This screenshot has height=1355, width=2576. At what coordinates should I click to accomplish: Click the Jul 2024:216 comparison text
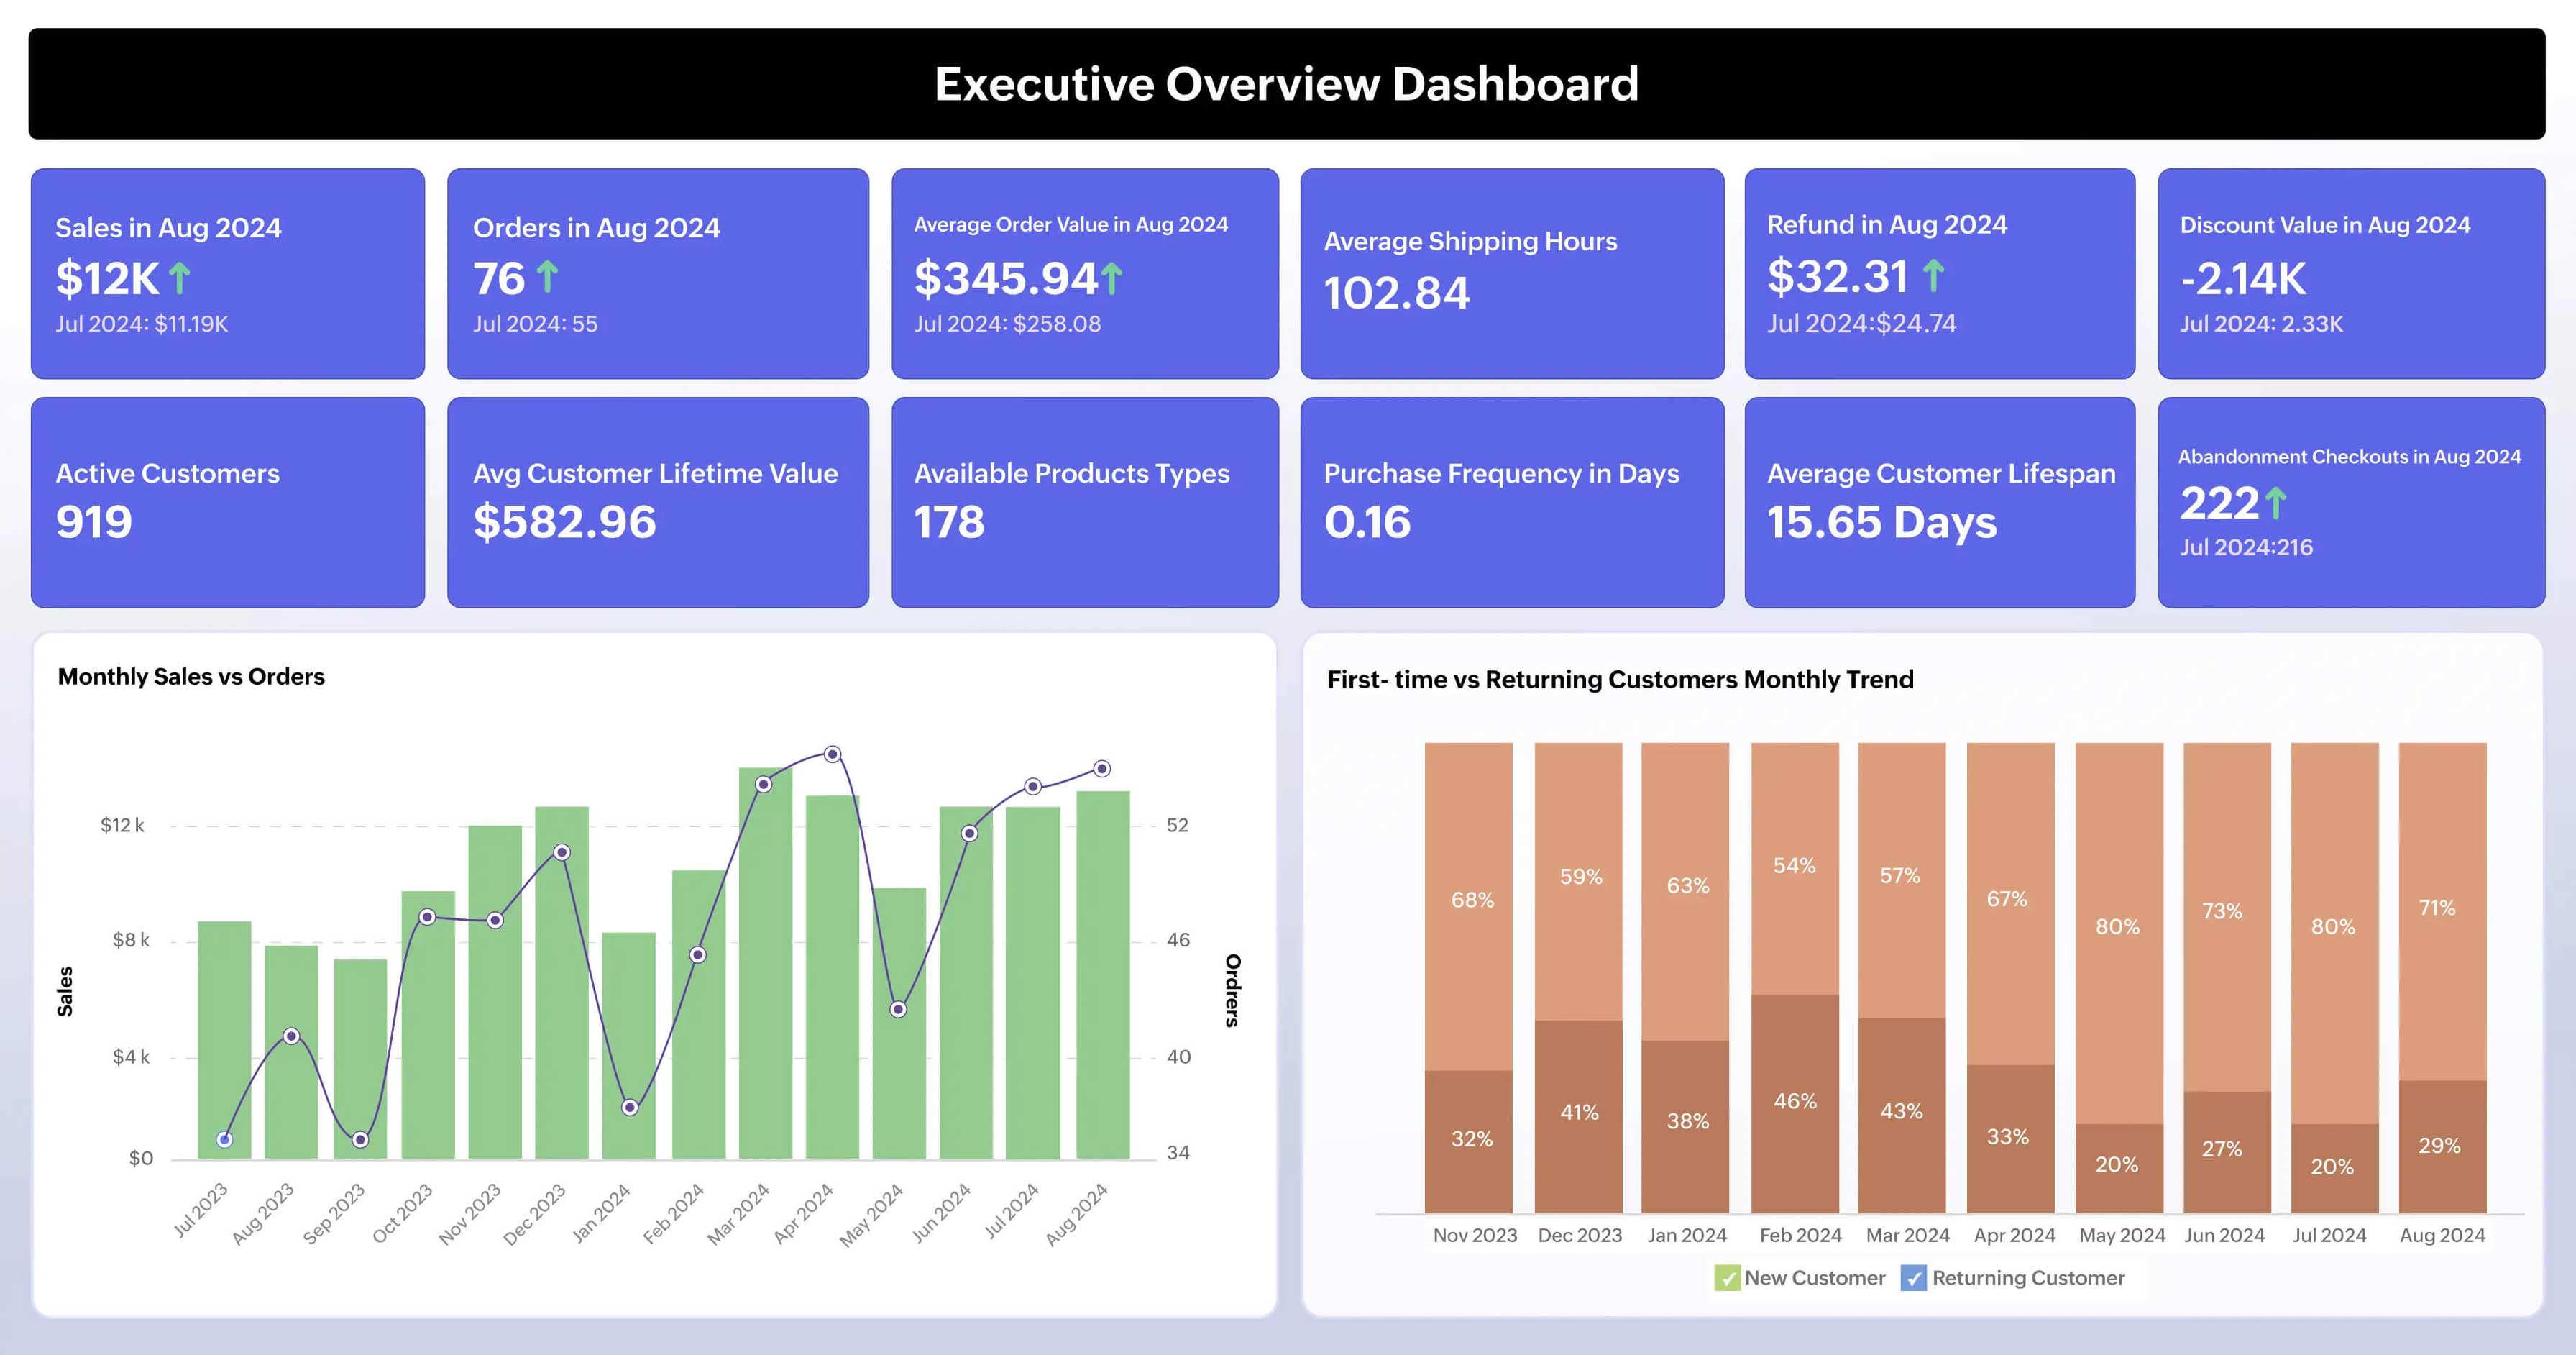2246,547
